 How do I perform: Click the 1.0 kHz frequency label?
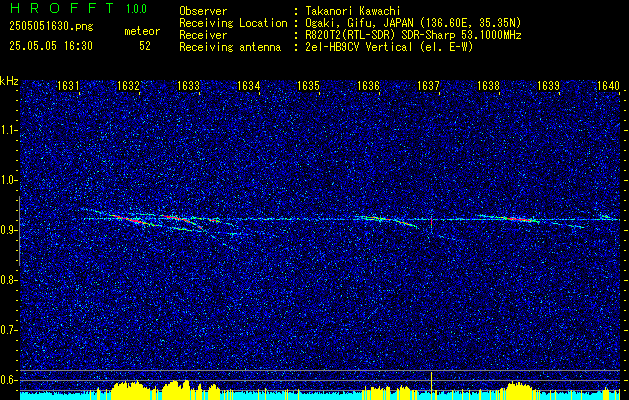(7, 180)
